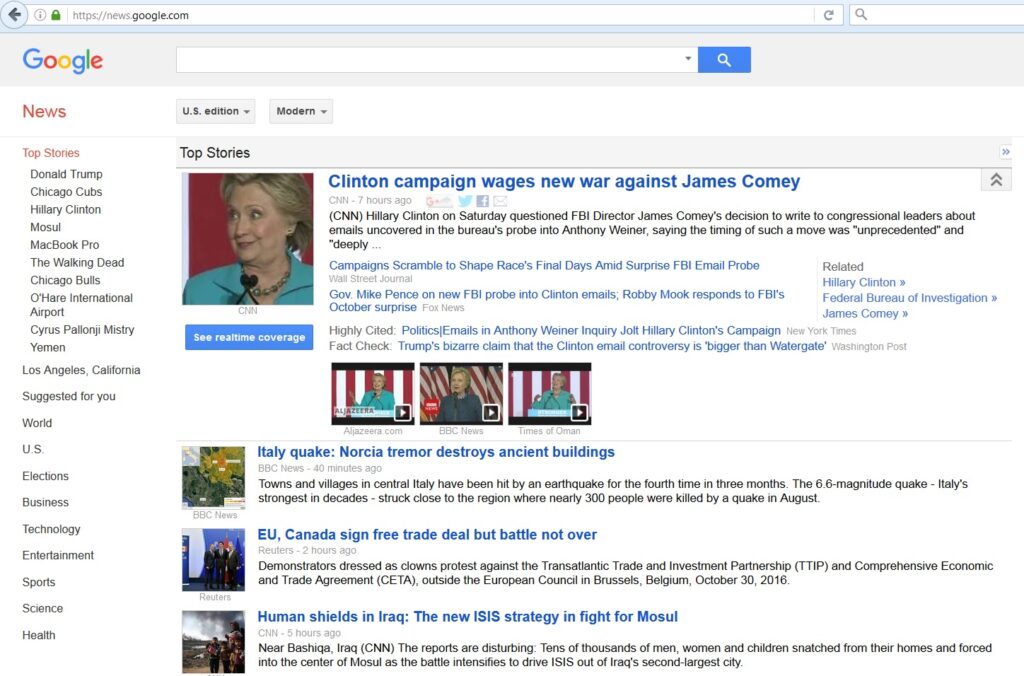Screen dimensions: 1024x676
Task: Click the See realtime coverage button
Action: 249,337
